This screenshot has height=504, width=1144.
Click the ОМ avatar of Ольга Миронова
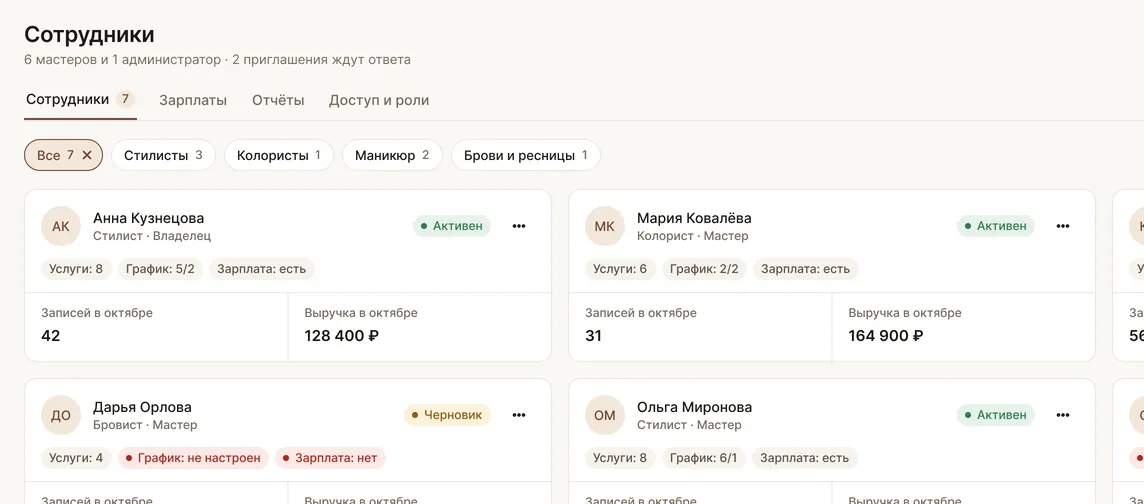[605, 415]
